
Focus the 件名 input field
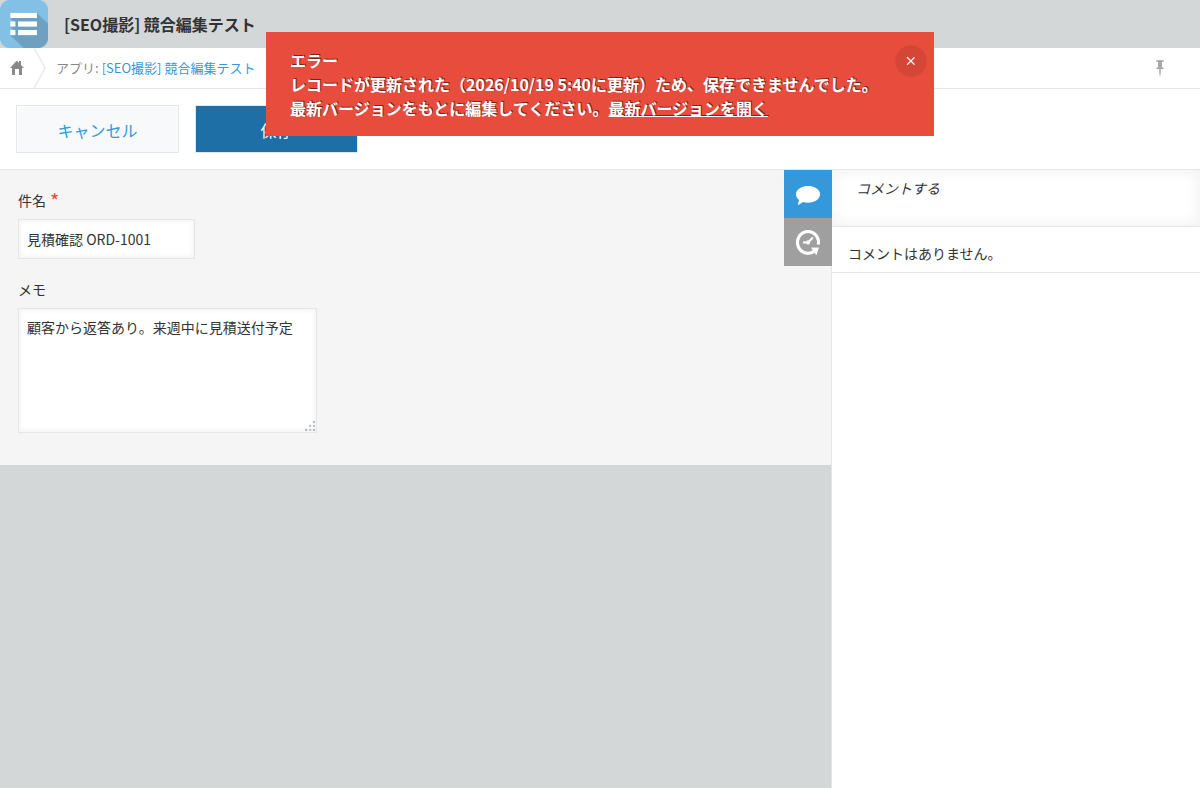click(106, 239)
